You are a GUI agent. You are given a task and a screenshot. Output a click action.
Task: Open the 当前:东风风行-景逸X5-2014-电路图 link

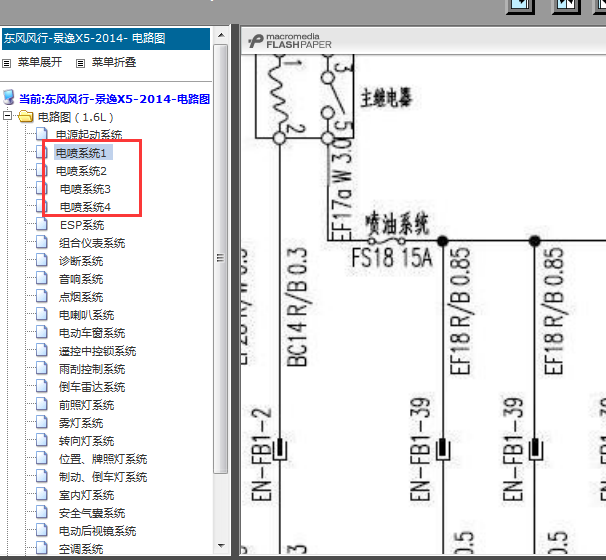[x=114, y=99]
